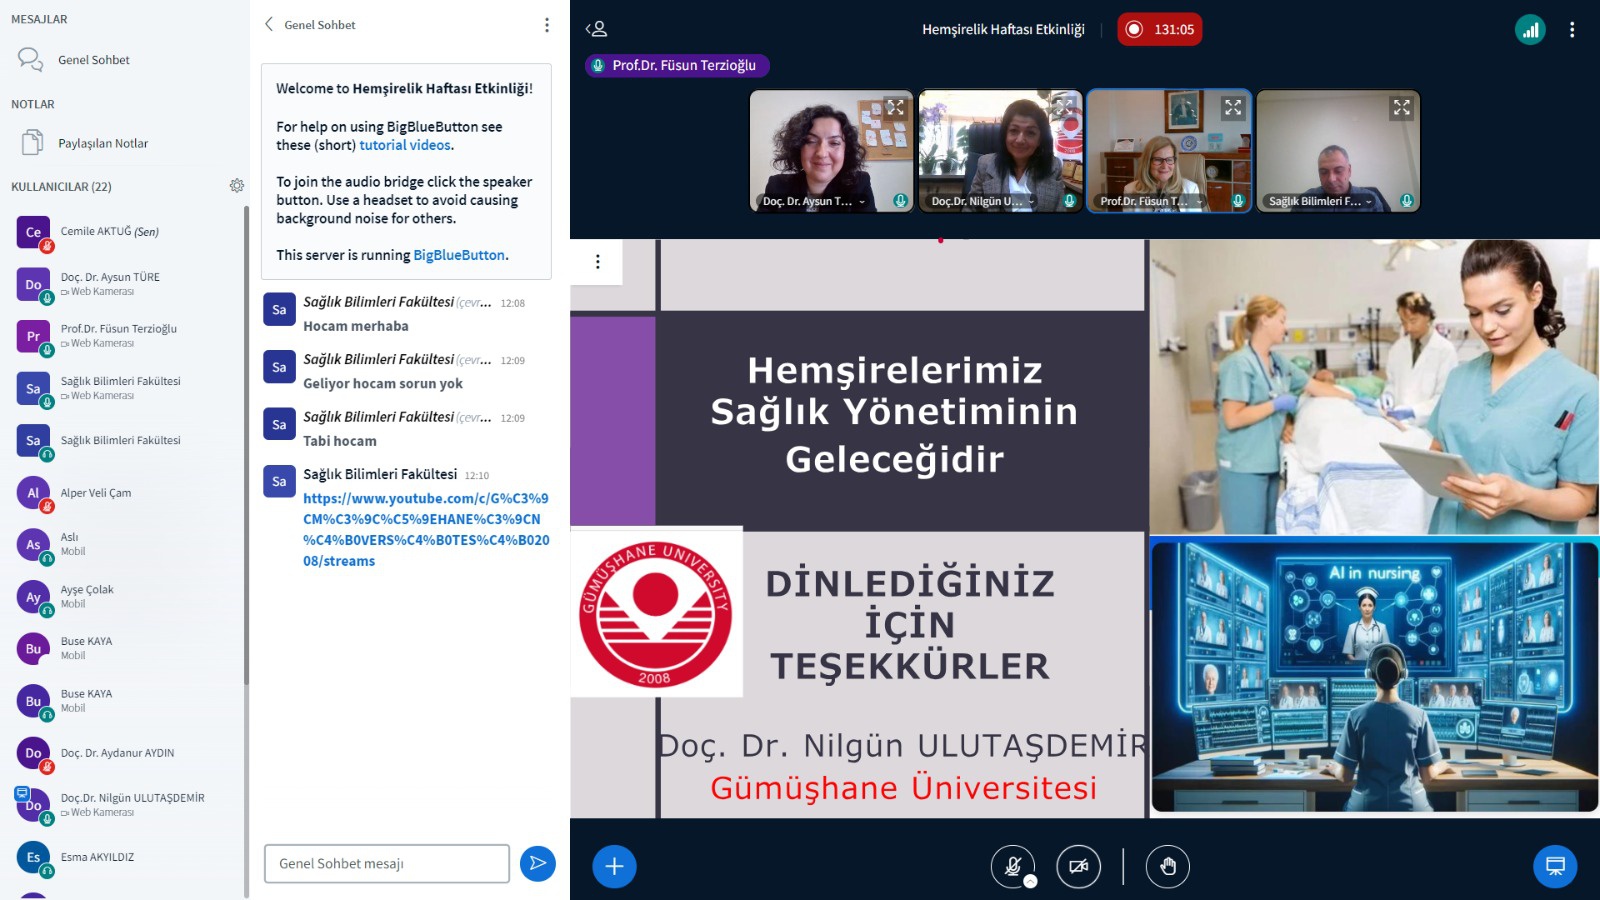Screen dimensions: 1600x900
Task: Open chat options three-dot menu
Action: (x=546, y=25)
